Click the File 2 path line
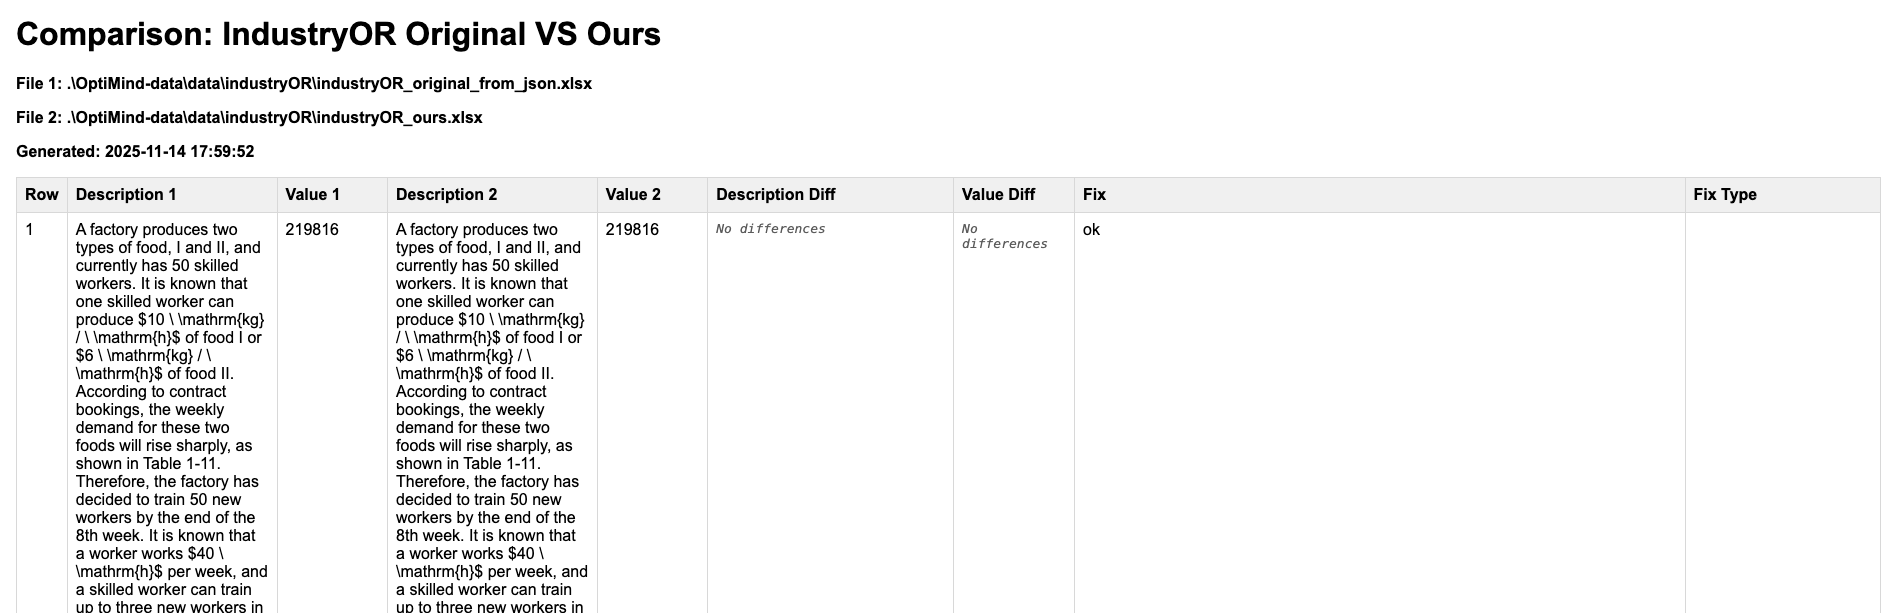This screenshot has height=613, width=1899. [249, 118]
